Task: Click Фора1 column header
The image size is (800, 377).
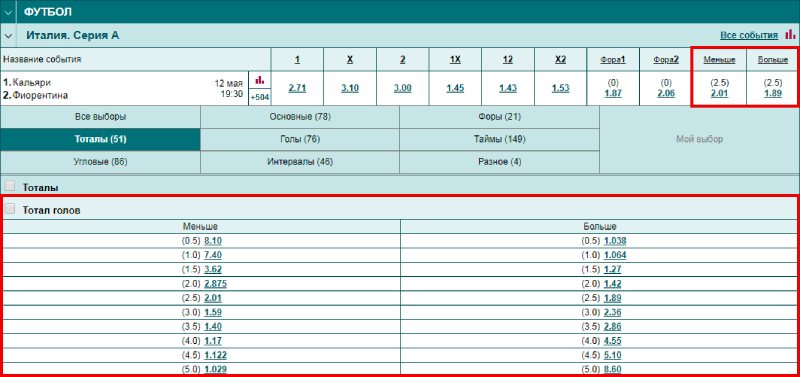Action: (x=613, y=60)
